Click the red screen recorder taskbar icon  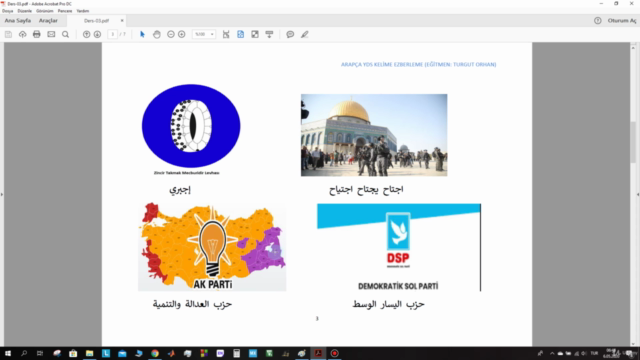click(334, 353)
